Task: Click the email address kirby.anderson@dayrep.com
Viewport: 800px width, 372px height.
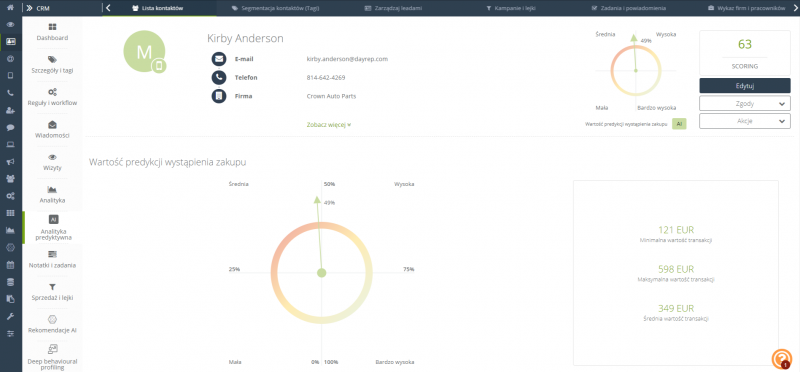Action: (347, 59)
